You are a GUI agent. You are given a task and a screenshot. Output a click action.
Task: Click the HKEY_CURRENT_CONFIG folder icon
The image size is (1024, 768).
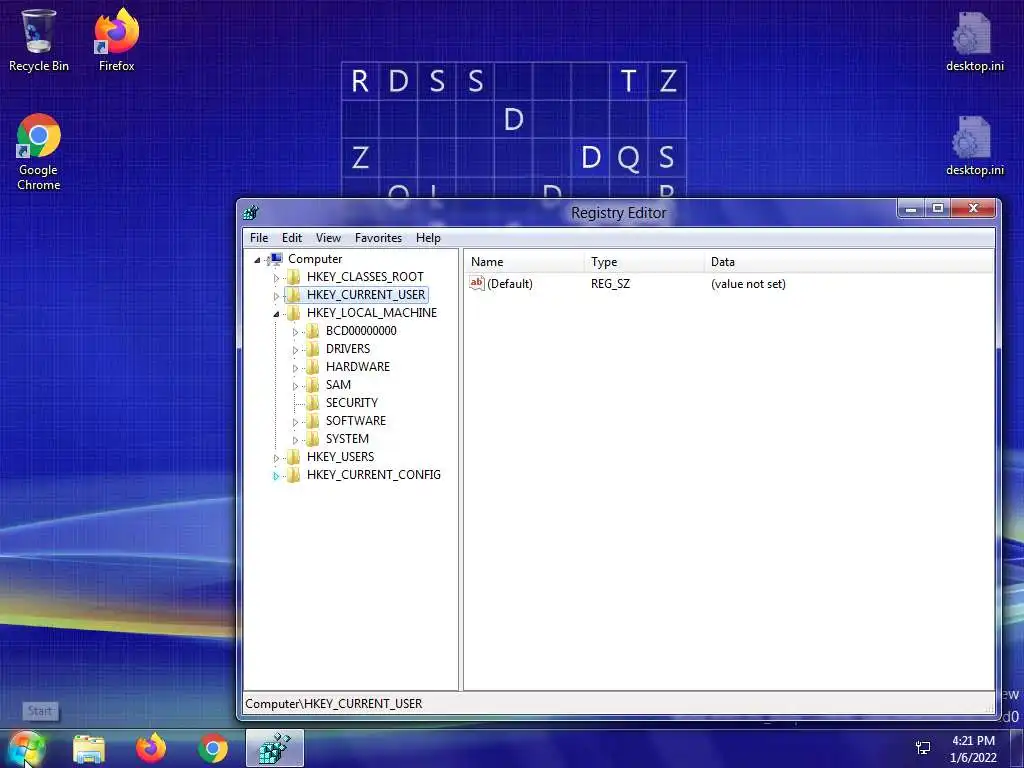(x=294, y=475)
